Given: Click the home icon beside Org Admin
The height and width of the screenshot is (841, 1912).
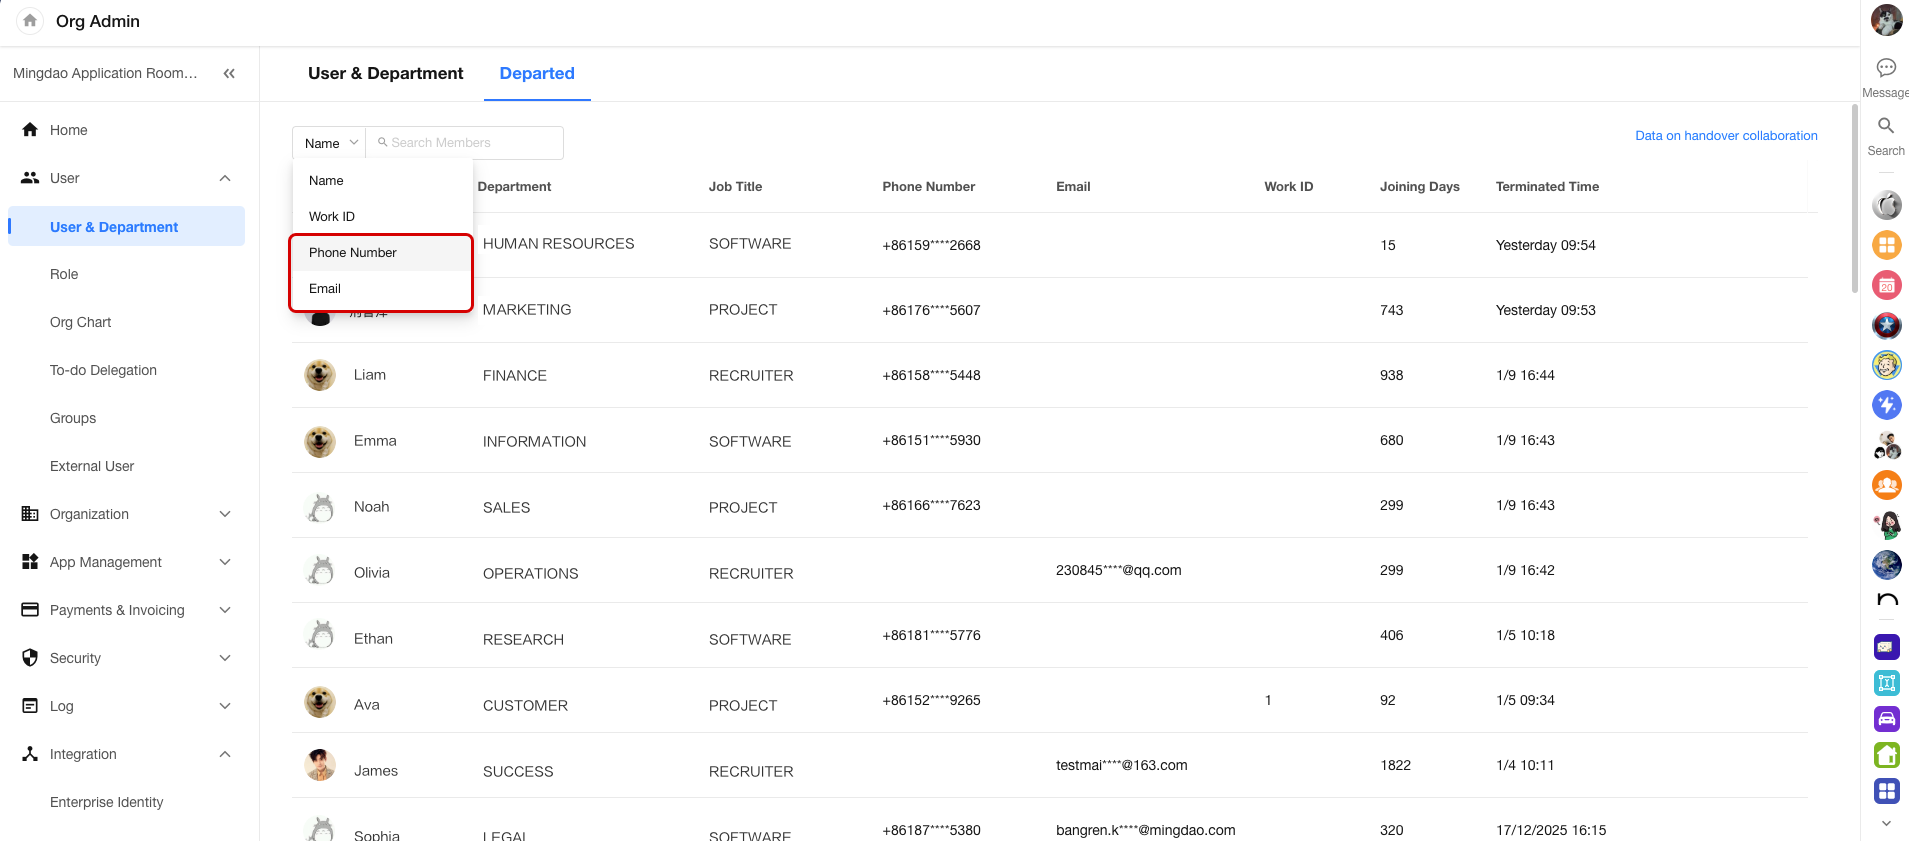Looking at the screenshot, I should 30,21.
